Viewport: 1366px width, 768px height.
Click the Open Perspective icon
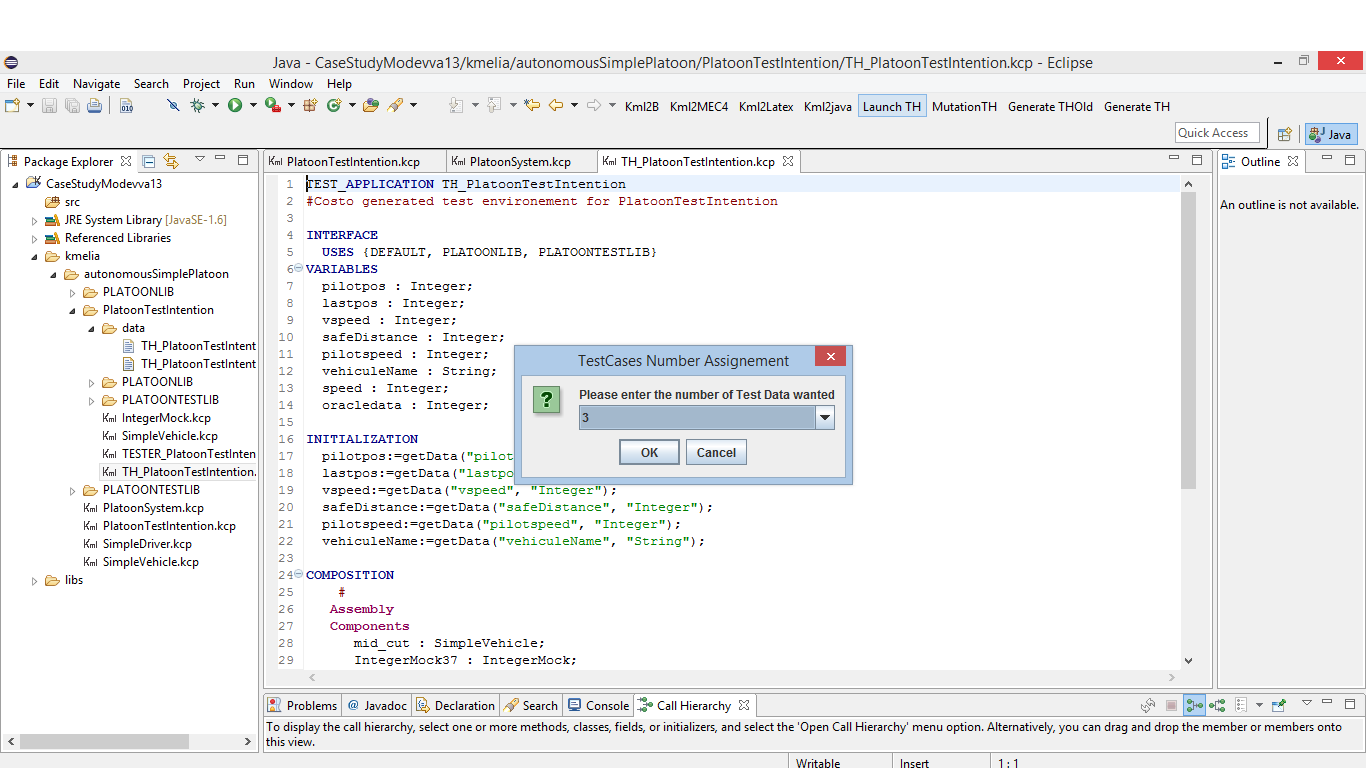1285,134
